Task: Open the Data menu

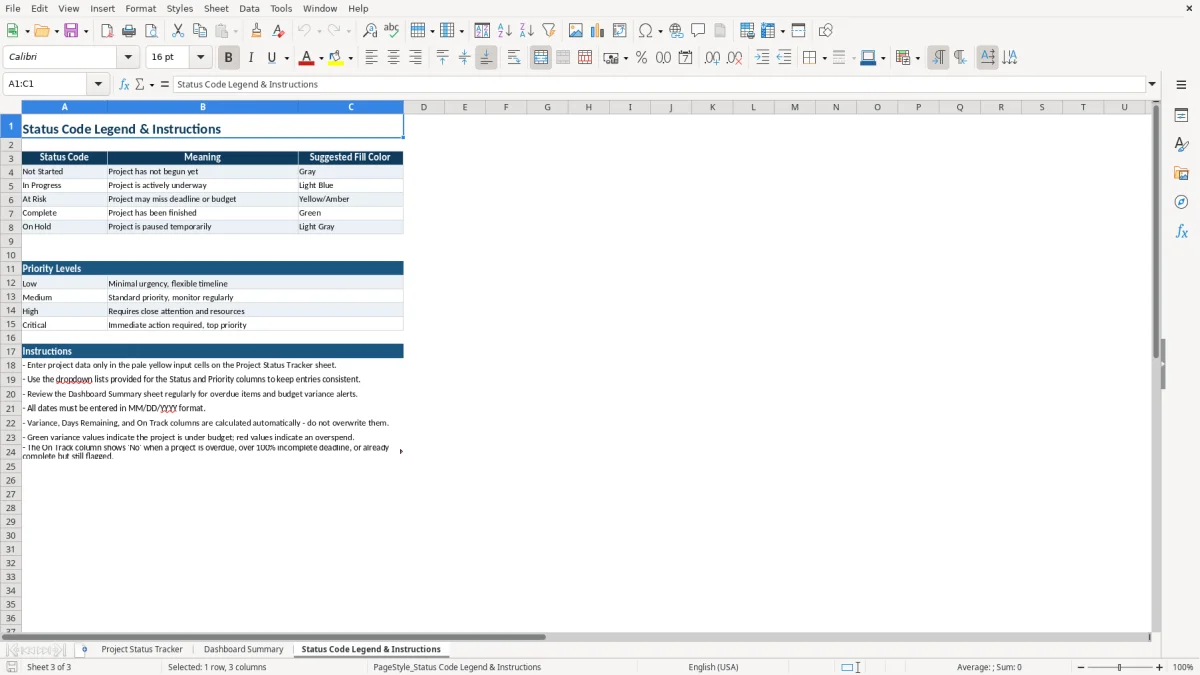Action: [x=249, y=8]
